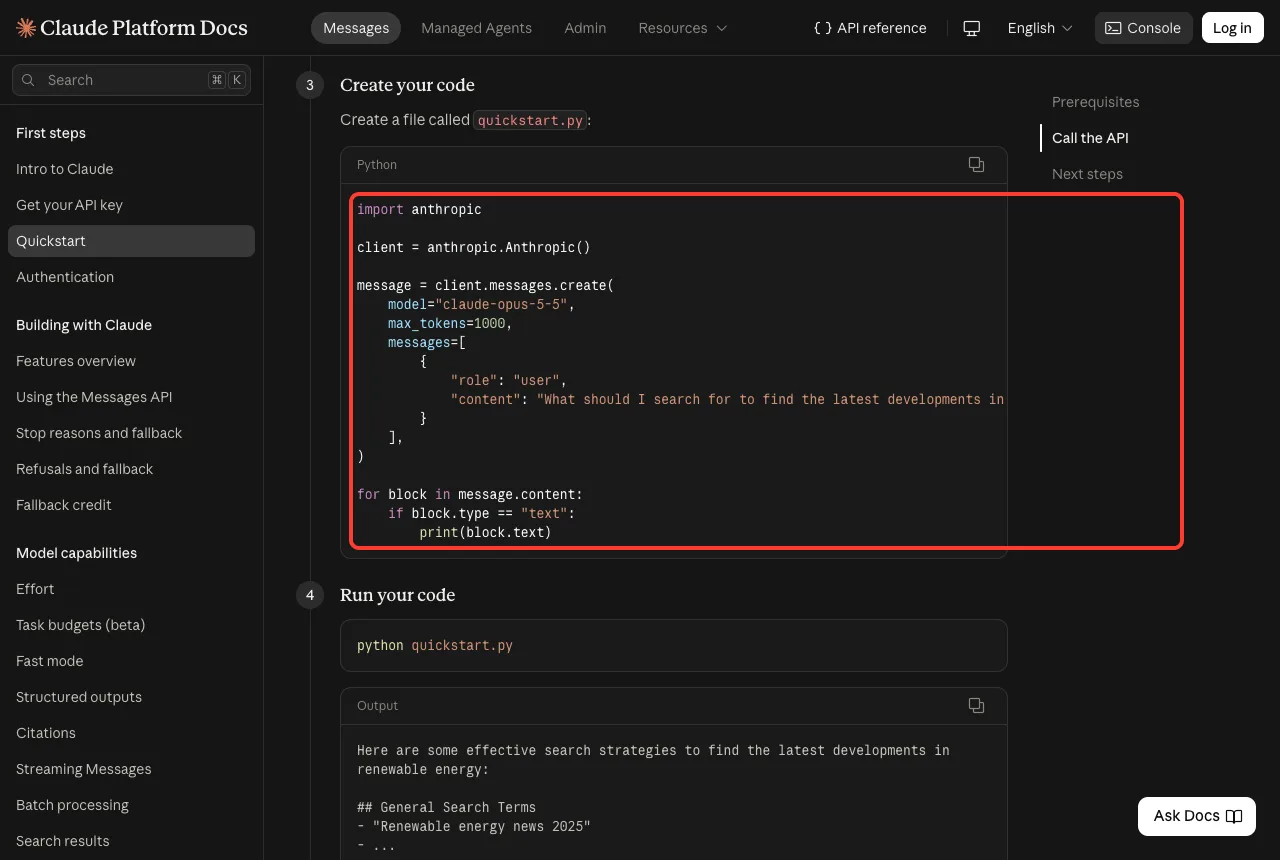
Task: Jump to Next steps section
Action: point(1087,174)
